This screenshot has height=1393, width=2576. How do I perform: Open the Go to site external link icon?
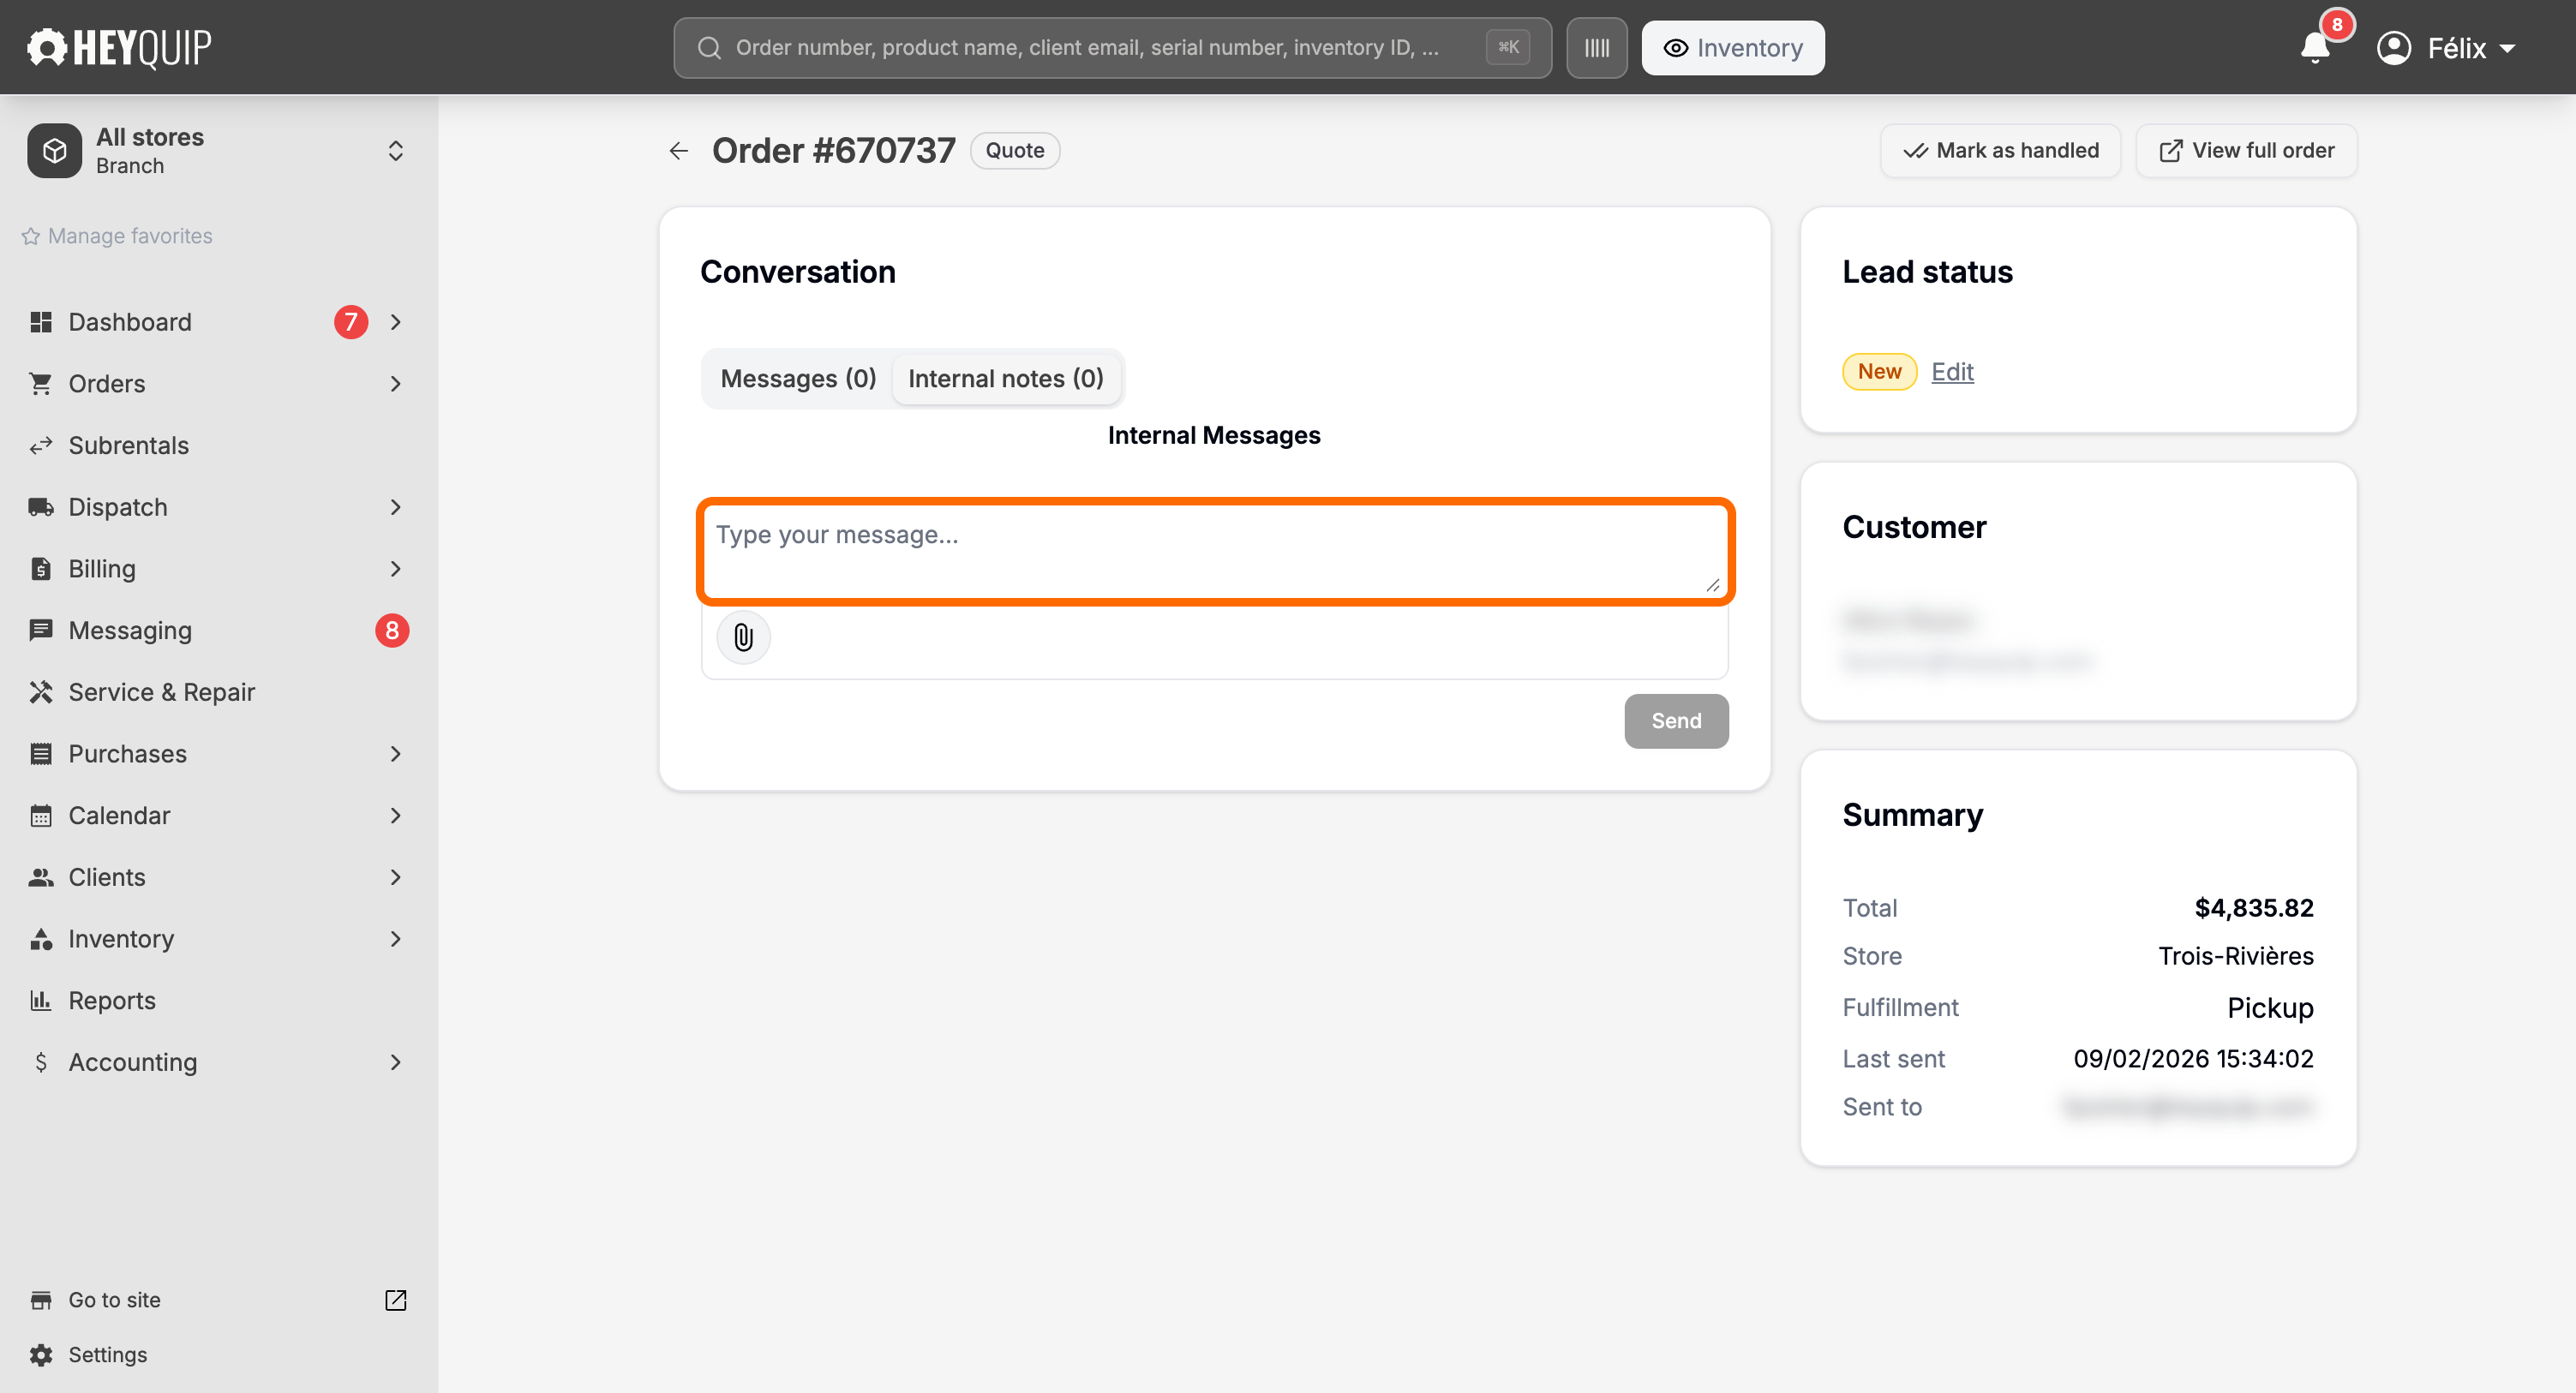click(x=395, y=1299)
